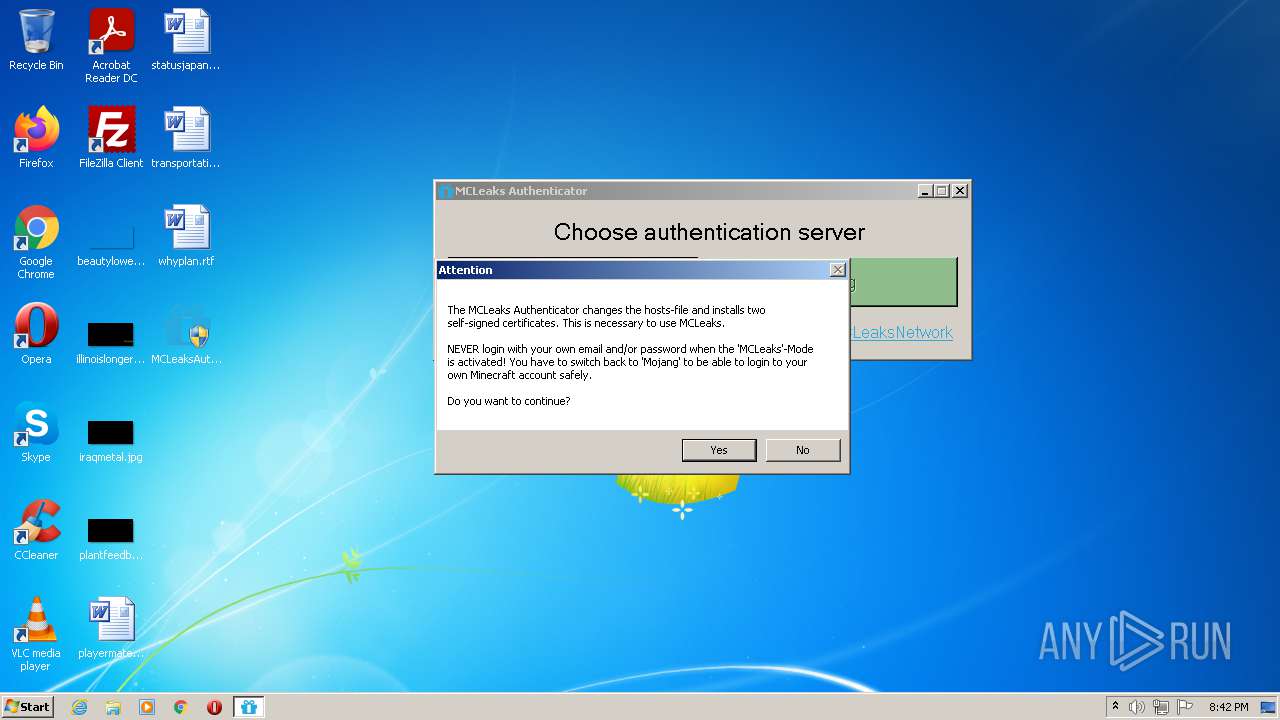Click the network tray icon
The width and height of the screenshot is (1280, 720).
pos(1161,707)
